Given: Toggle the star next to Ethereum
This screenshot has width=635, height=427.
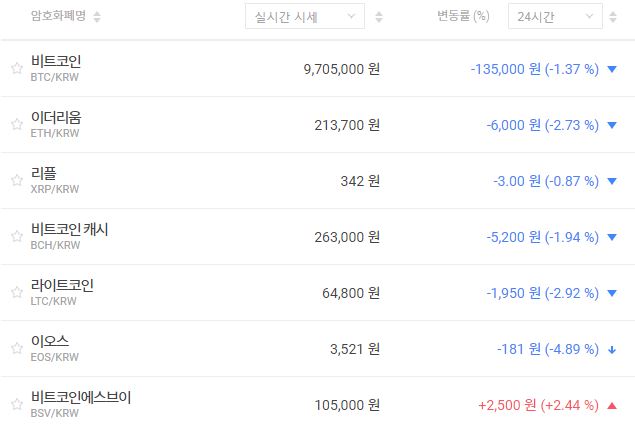Looking at the screenshot, I should click(x=16, y=125).
